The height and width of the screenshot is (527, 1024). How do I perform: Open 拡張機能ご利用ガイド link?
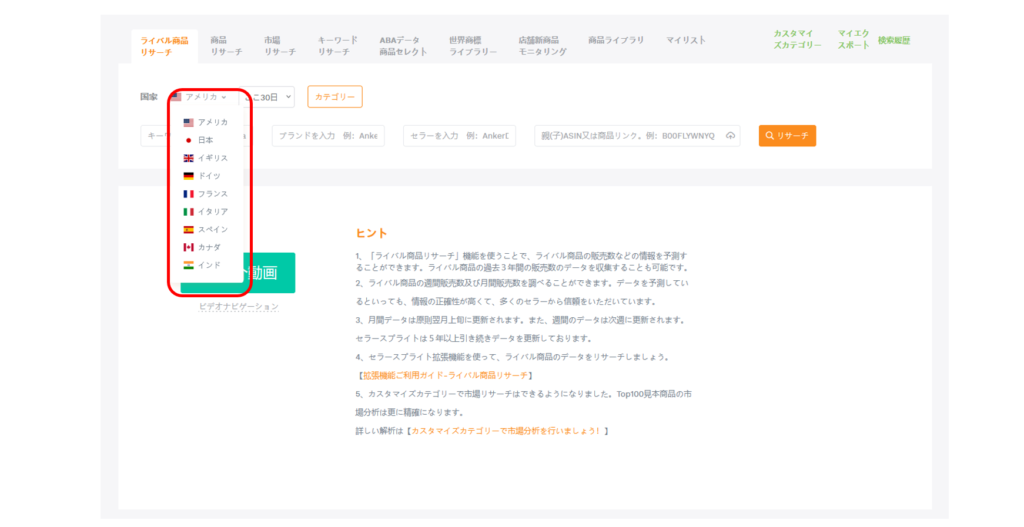tap(445, 375)
